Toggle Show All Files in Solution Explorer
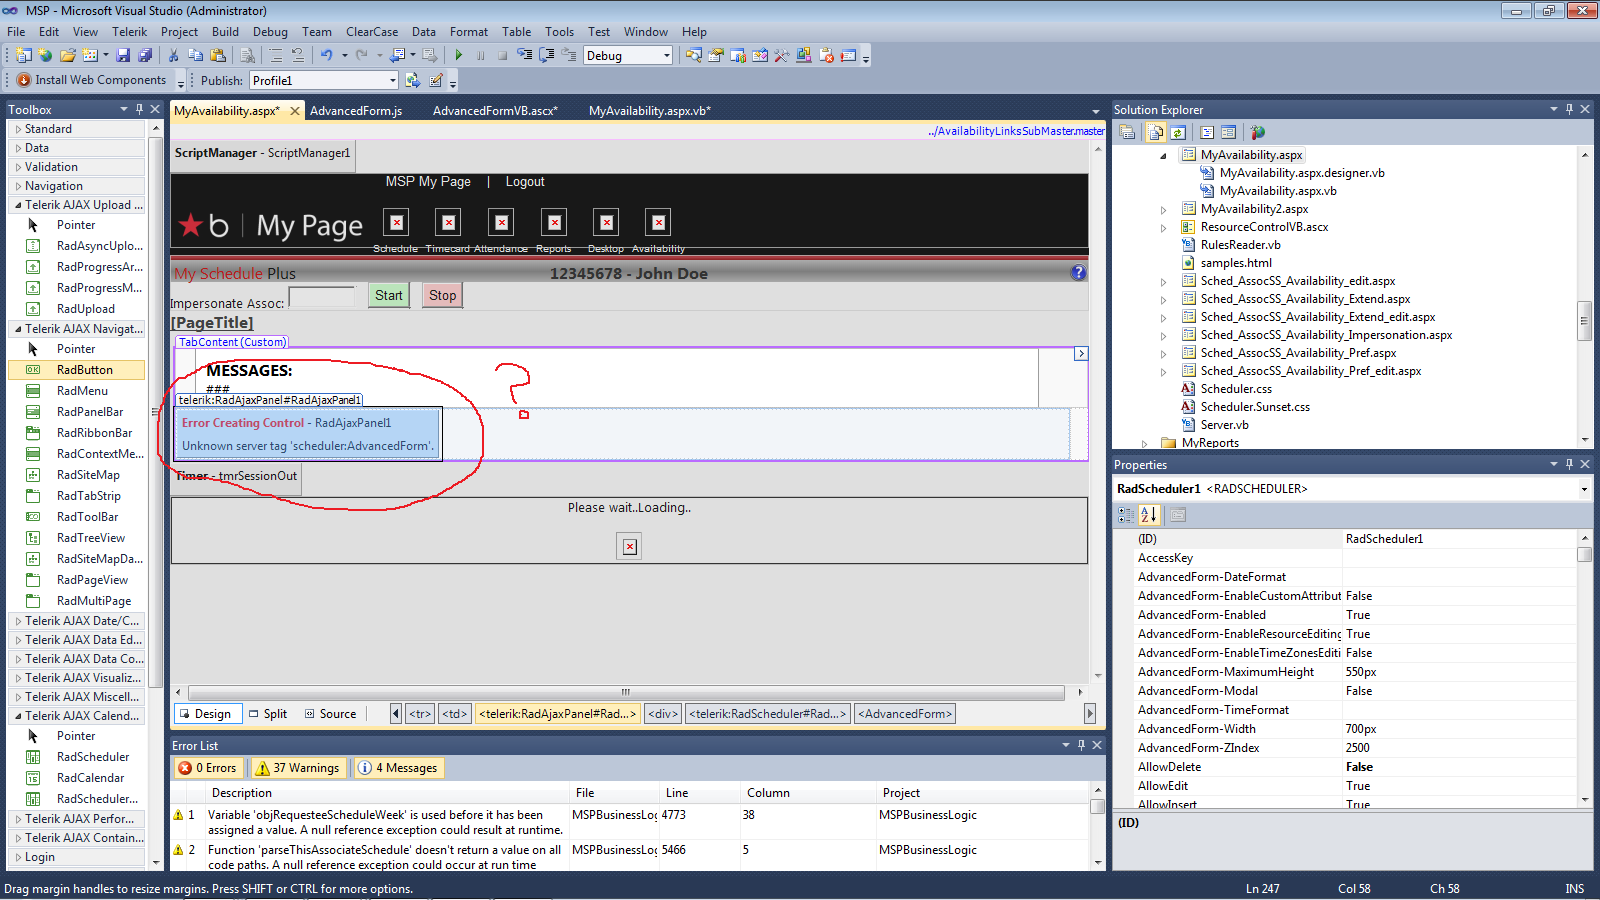The image size is (1600, 900). coord(1155,133)
